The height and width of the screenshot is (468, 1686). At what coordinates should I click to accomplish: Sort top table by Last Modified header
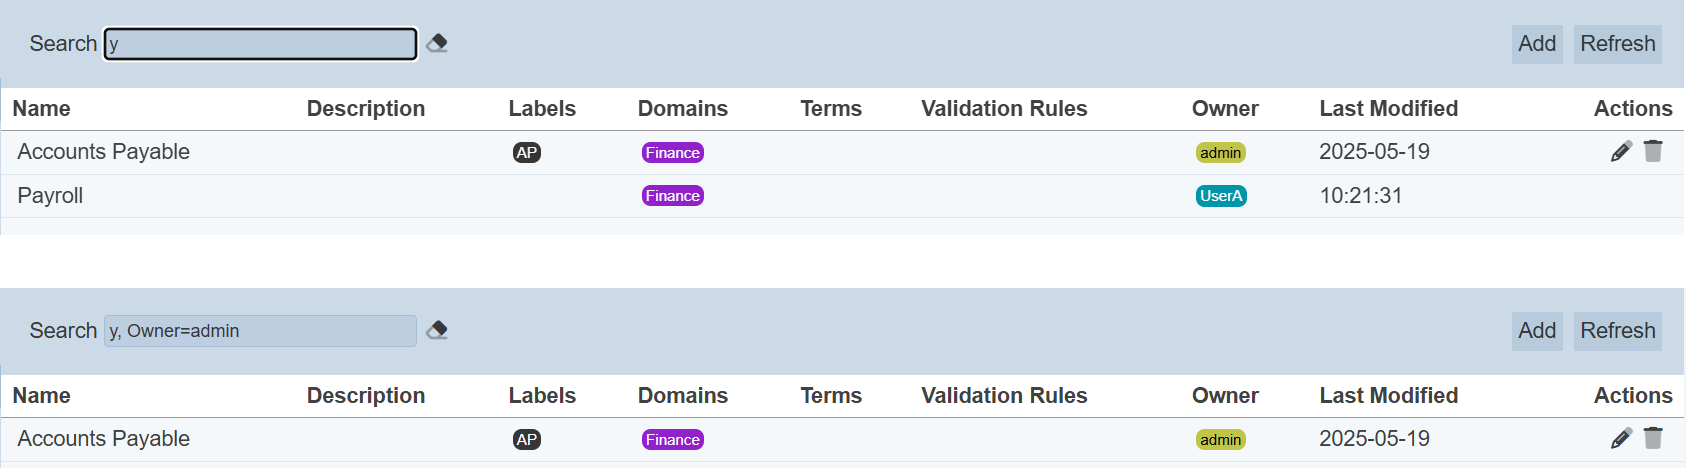(1388, 109)
